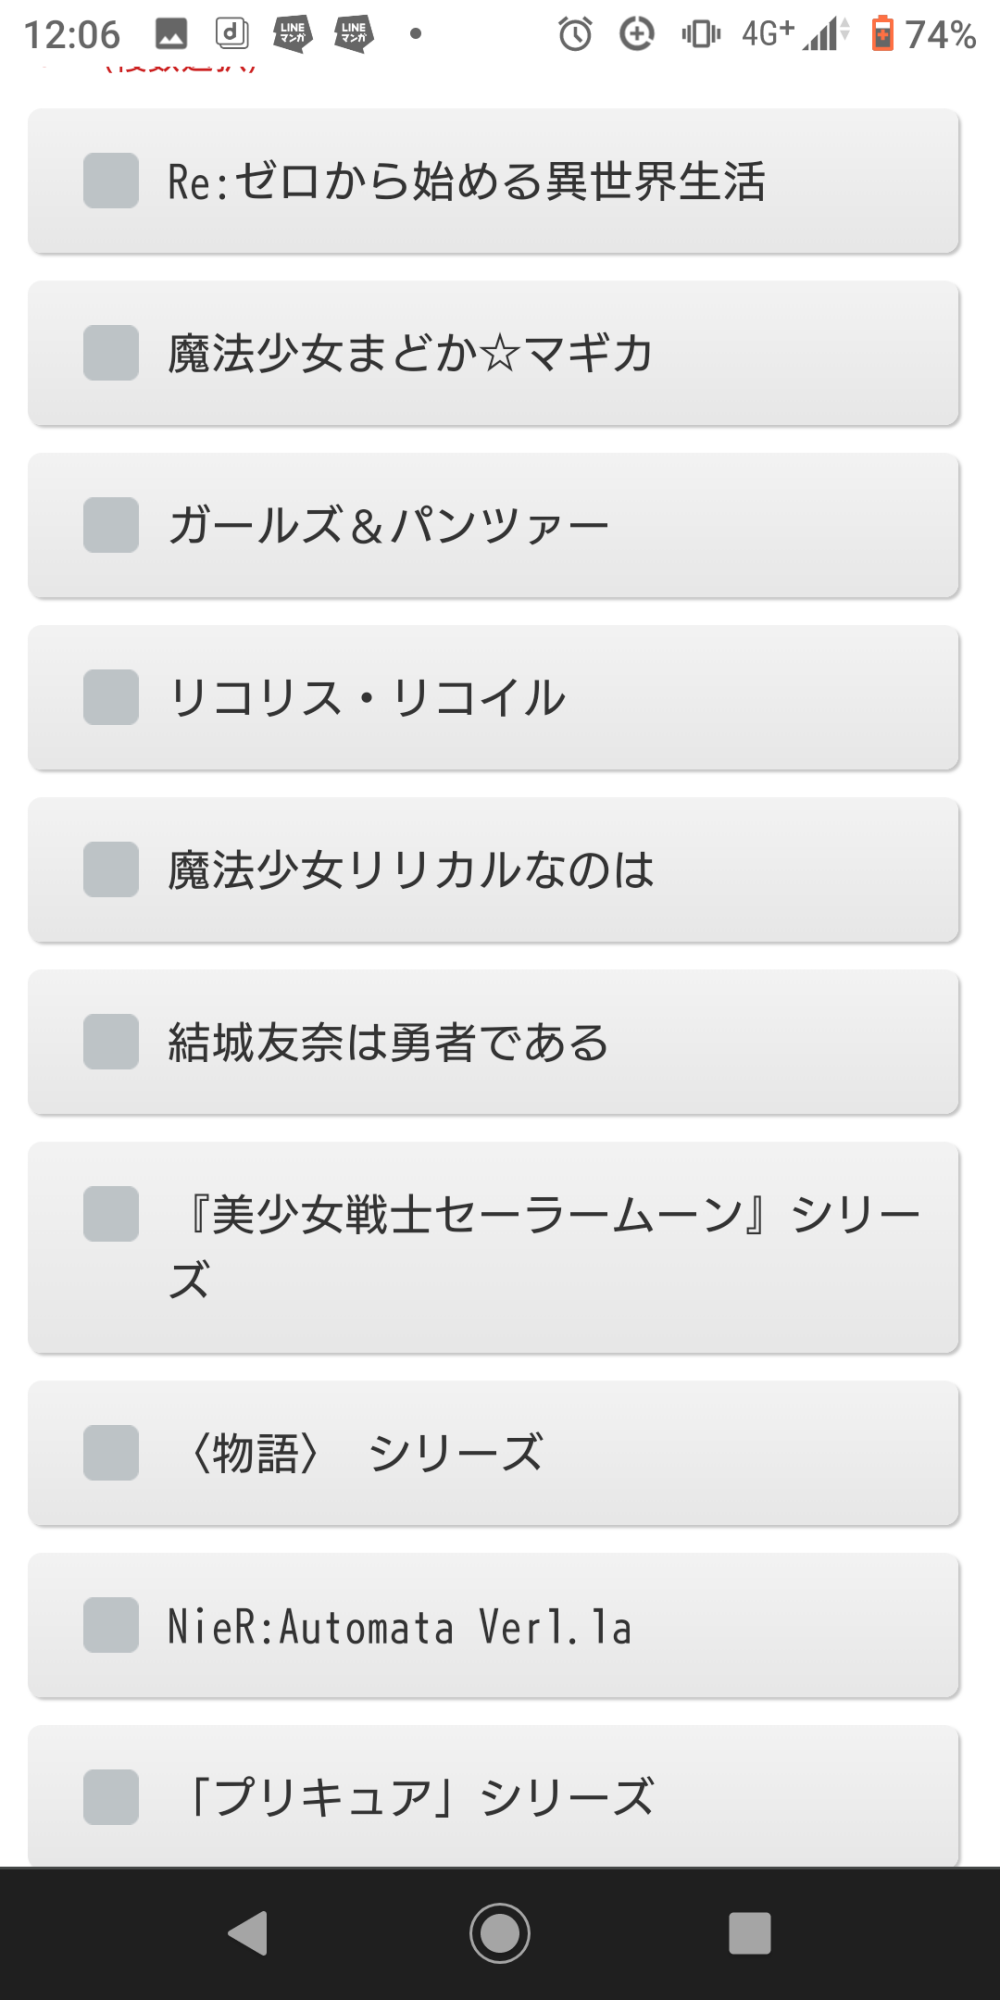Enable the ガールズ＆パンツァー checkbox
This screenshot has height=2000, width=1000.
[111, 525]
